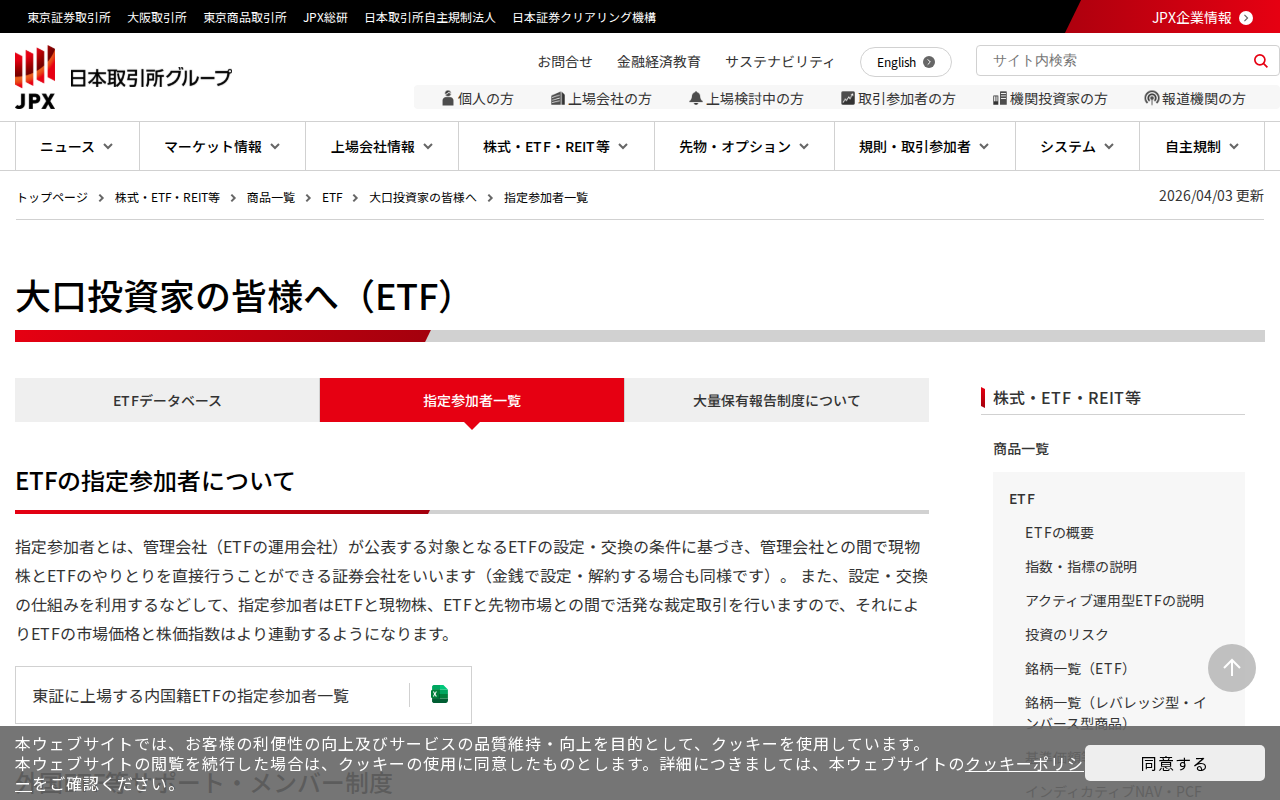Open アクティブ運用型ETFの説明 in the sidebar
This screenshot has width=1280, height=800.
tap(1115, 601)
